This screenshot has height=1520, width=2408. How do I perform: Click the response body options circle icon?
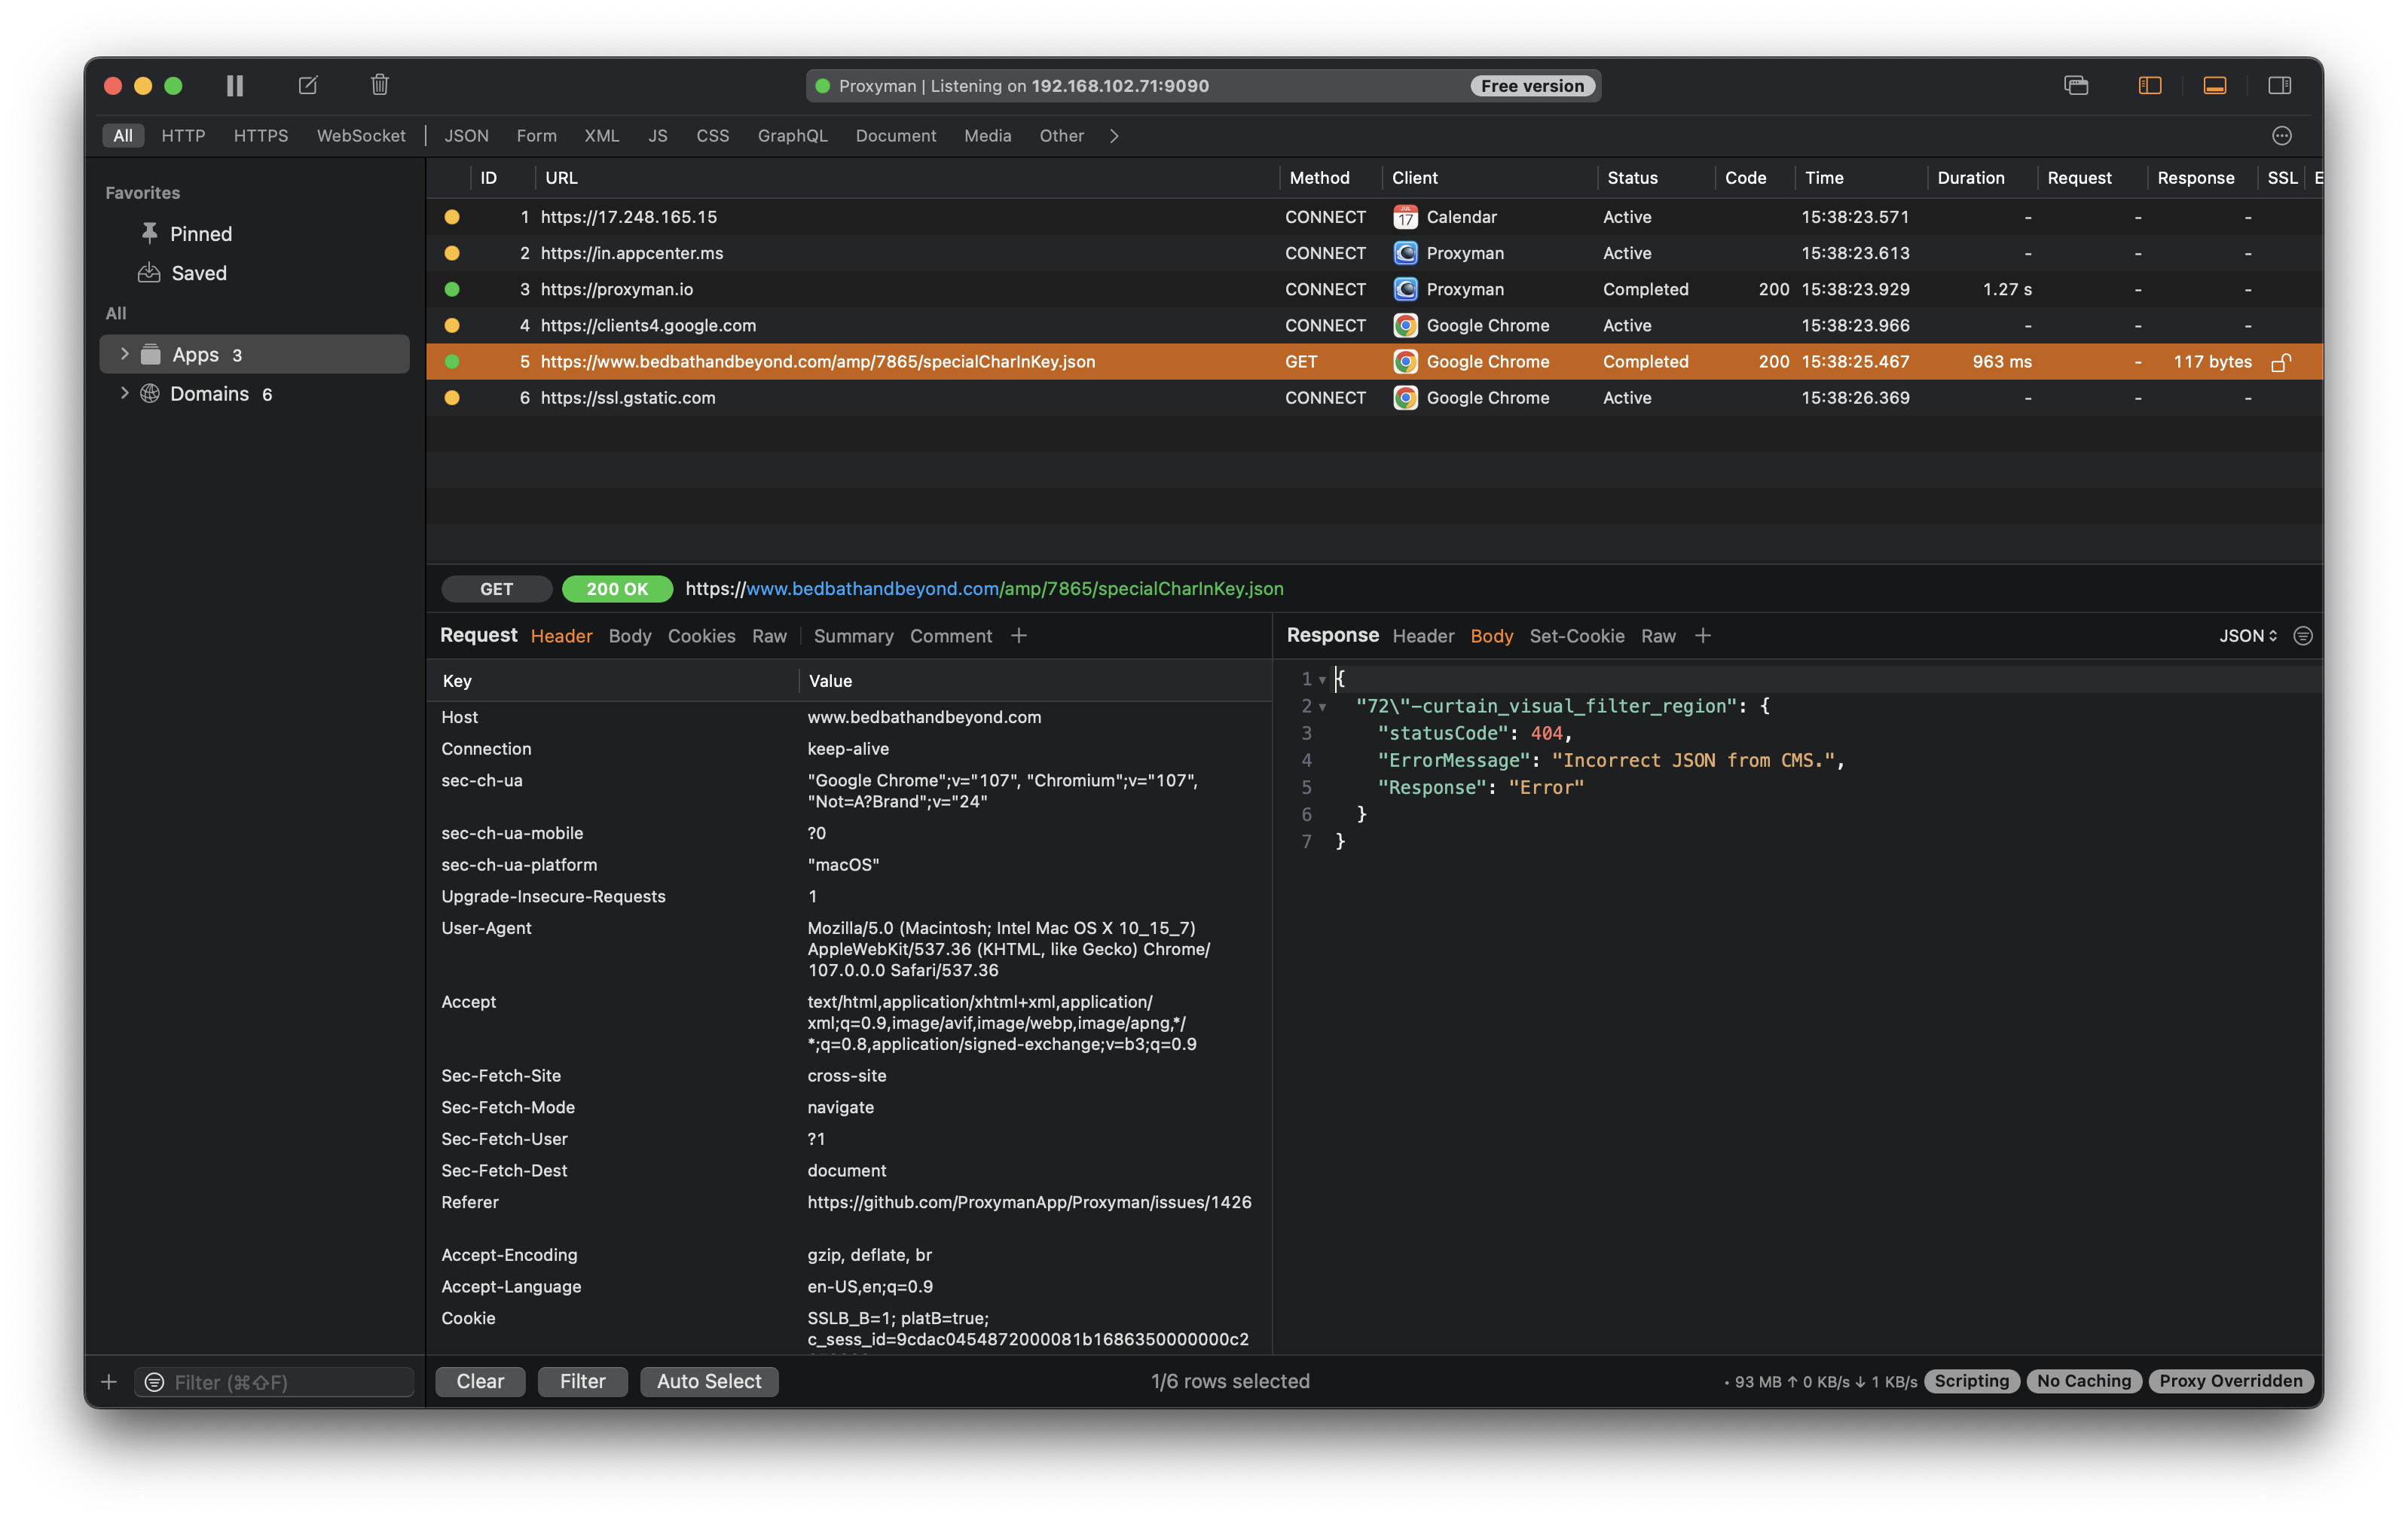click(x=2302, y=636)
